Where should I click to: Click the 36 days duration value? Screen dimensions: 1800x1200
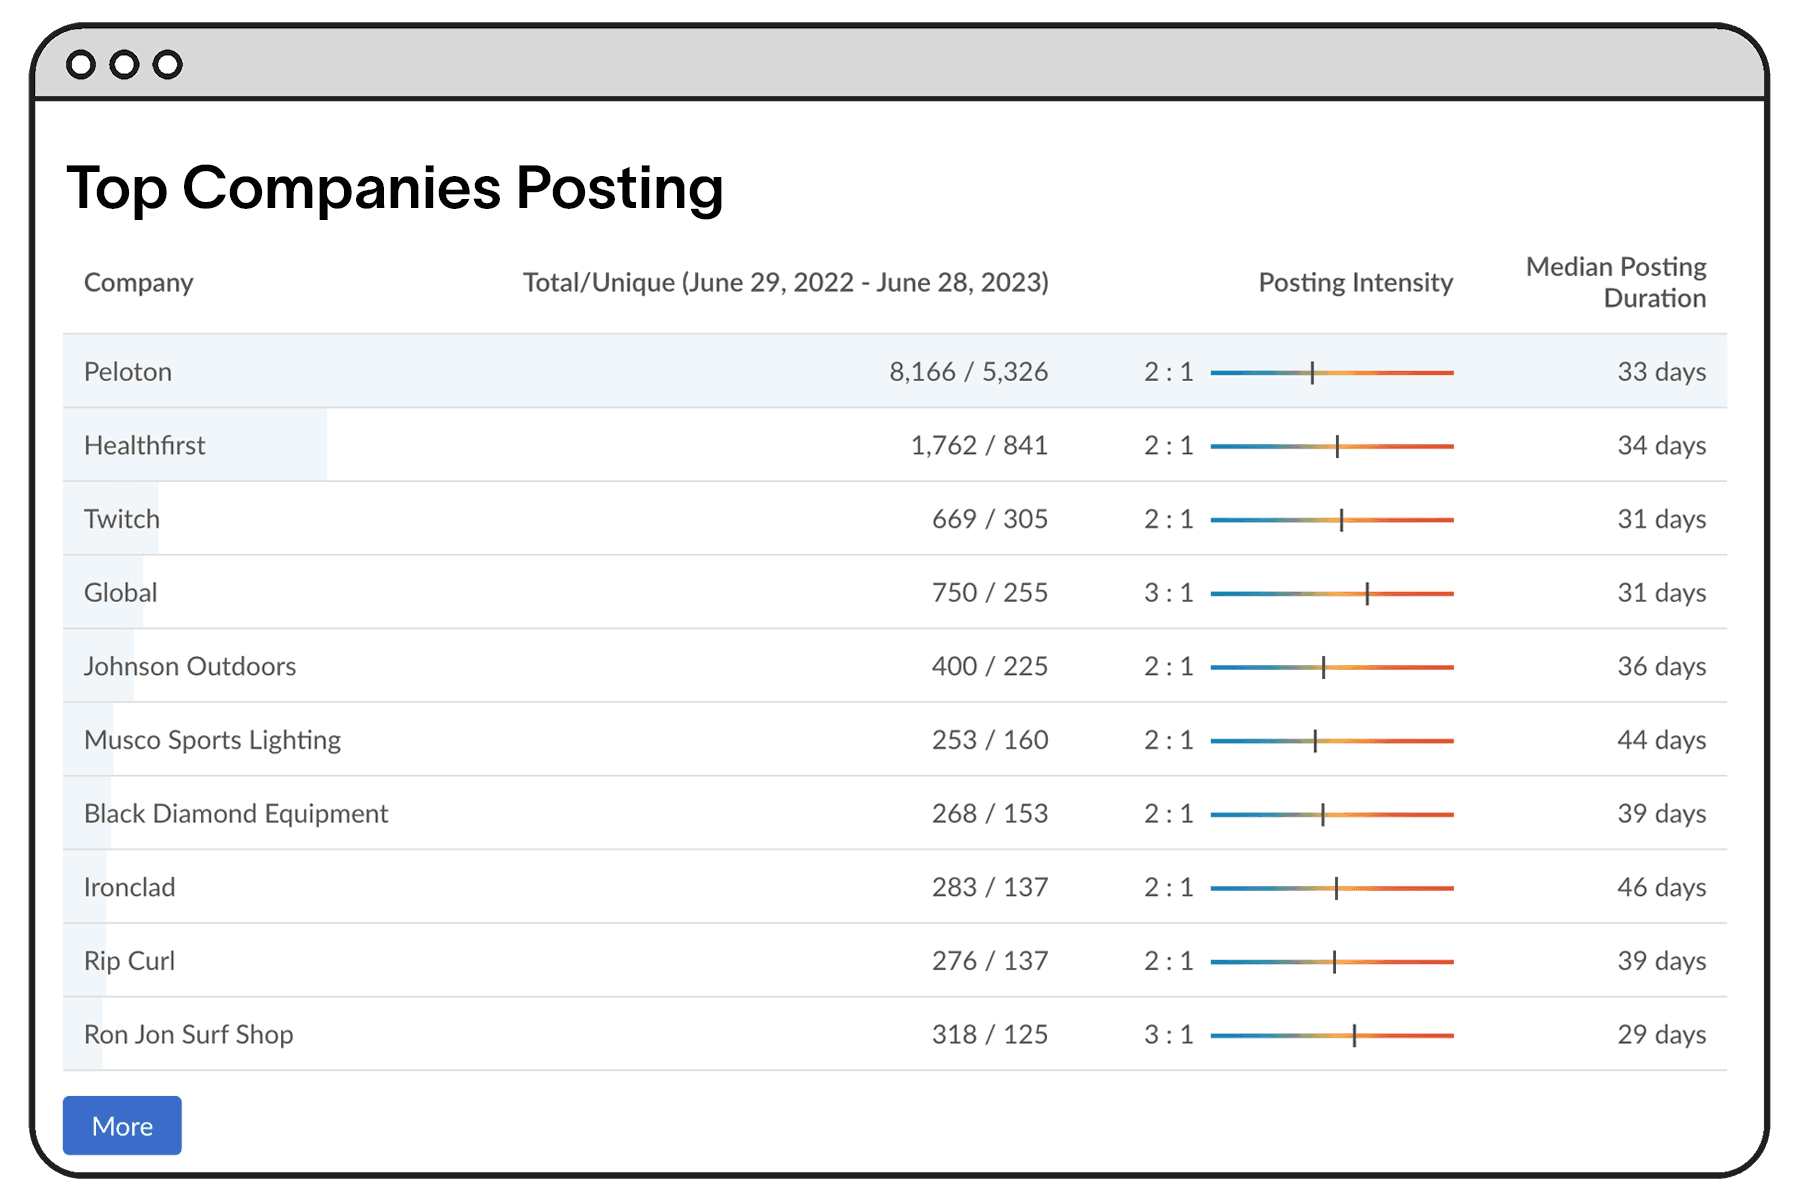pos(1662,666)
